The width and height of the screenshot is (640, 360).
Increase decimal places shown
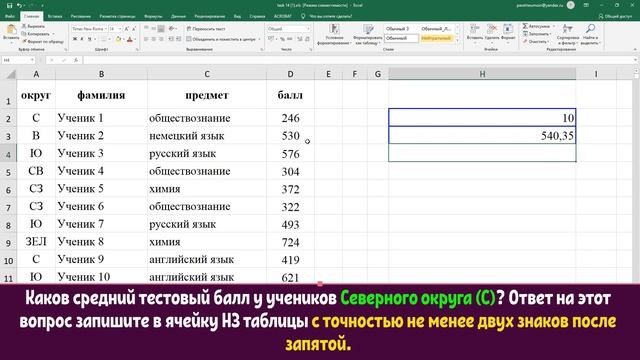coord(299,39)
